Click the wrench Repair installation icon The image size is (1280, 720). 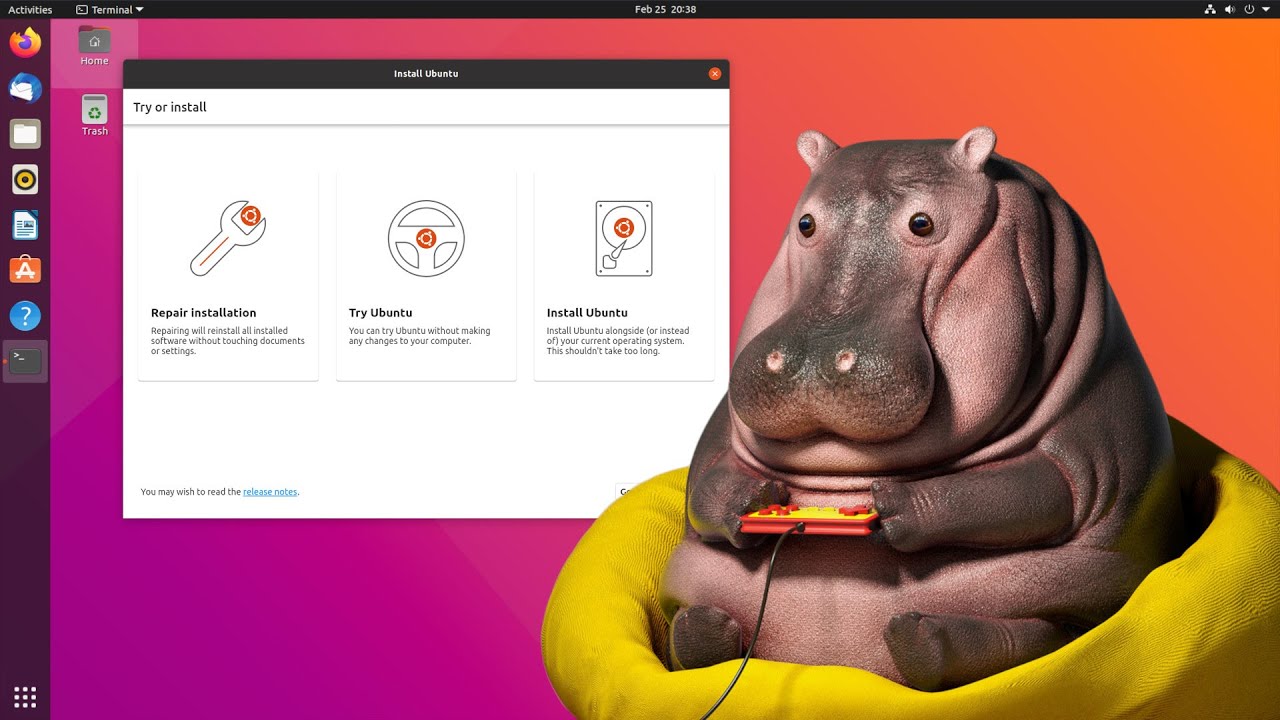[x=228, y=238]
